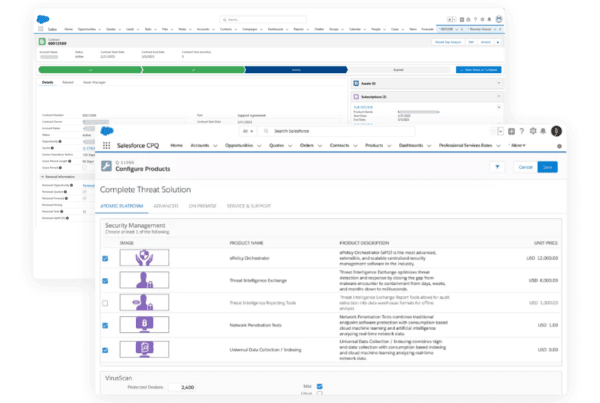
Task: Open the help icon in the Sales window header
Action: (475, 20)
